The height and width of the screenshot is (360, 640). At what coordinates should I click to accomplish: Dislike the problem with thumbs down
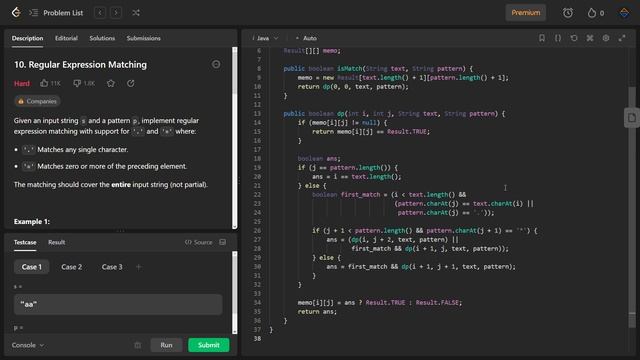click(83, 83)
